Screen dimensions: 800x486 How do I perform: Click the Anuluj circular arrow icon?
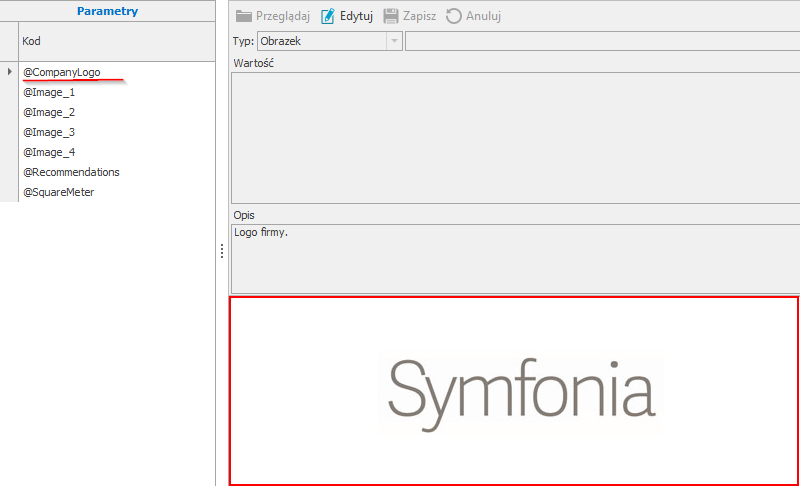454,16
